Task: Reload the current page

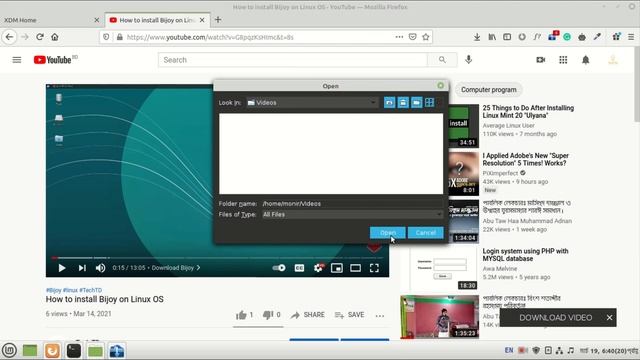Action: click(40, 37)
